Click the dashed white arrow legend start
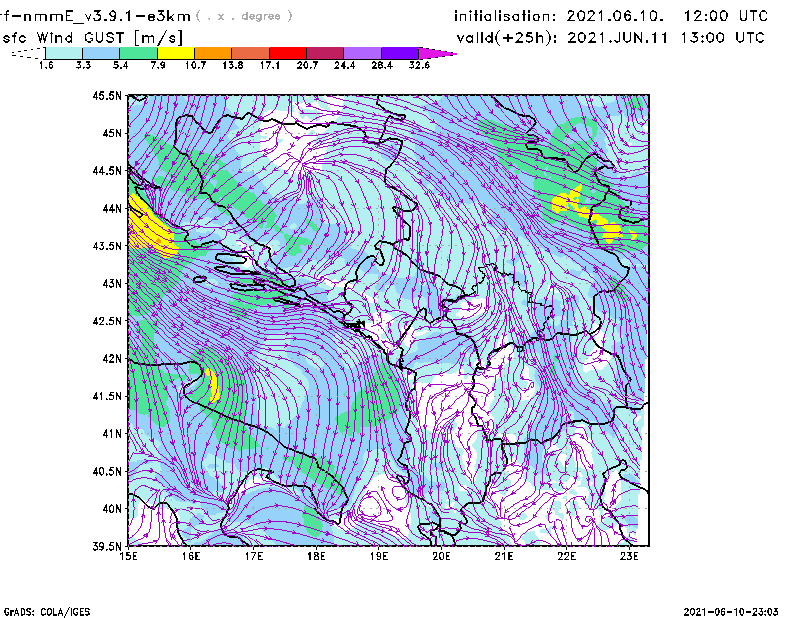The width and height of the screenshot is (800, 618). click(28, 53)
